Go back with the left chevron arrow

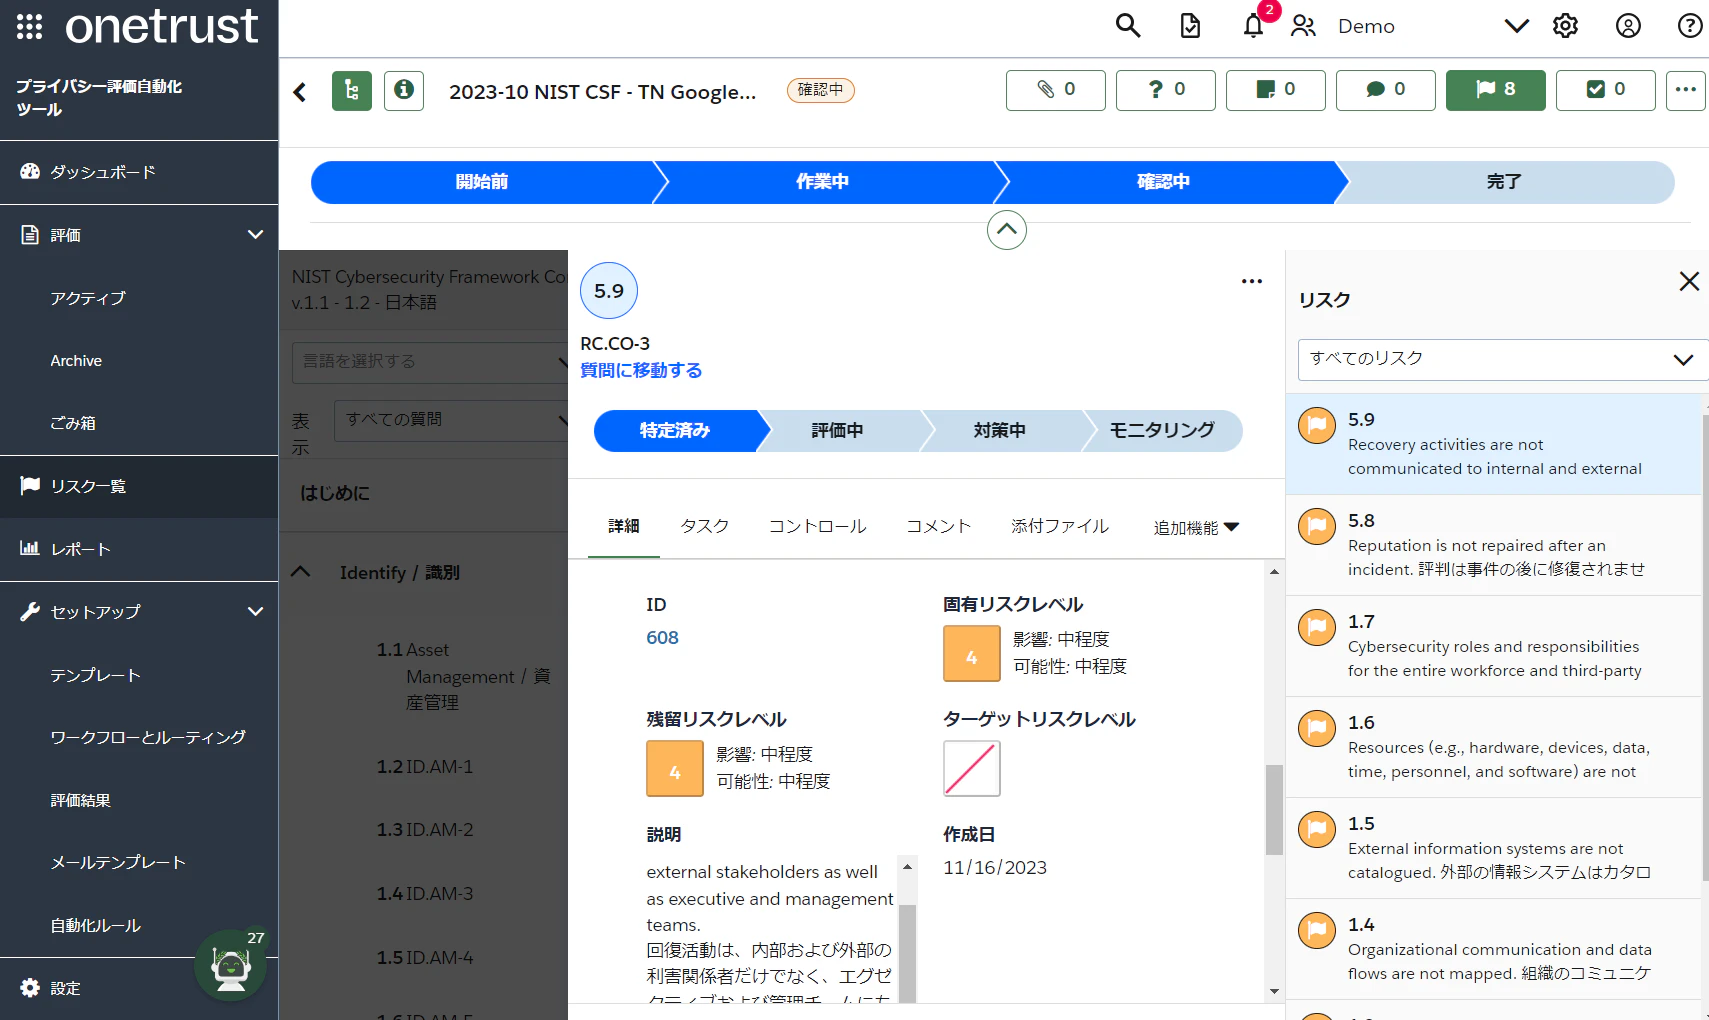coord(300,92)
